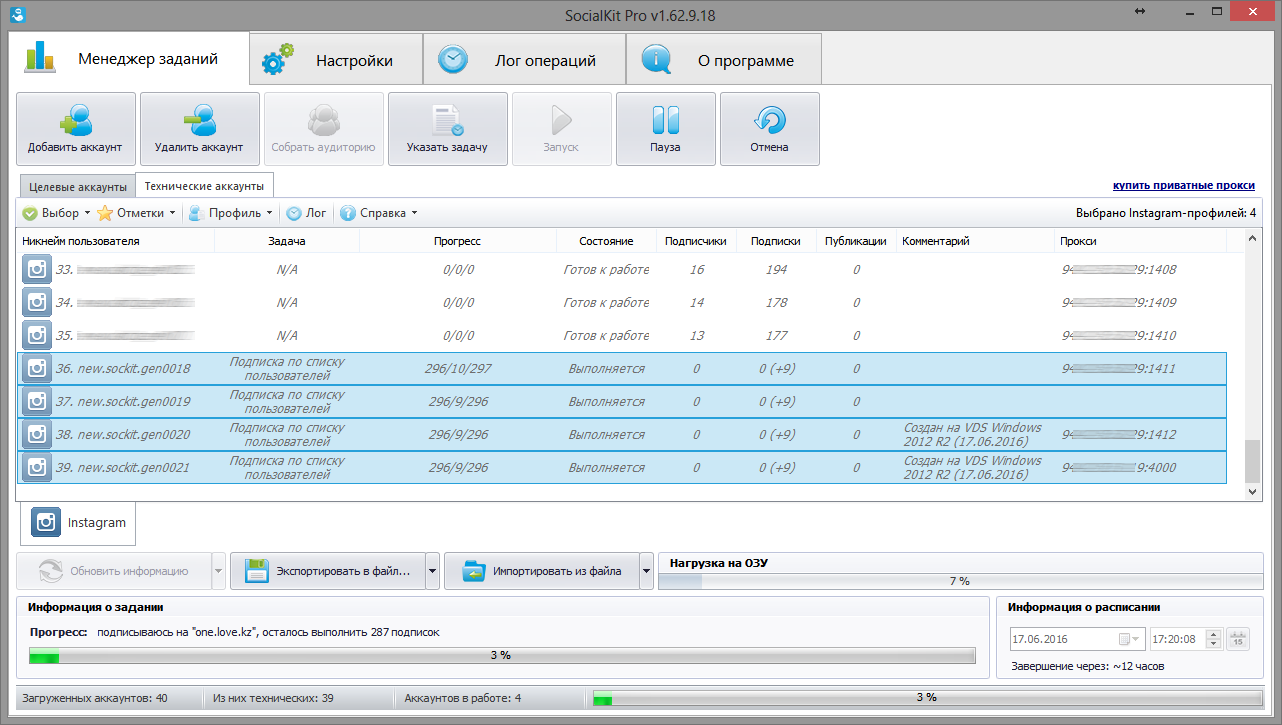This screenshot has width=1282, height=725.
Task: Click the Прокси column header
Action: click(1141, 241)
